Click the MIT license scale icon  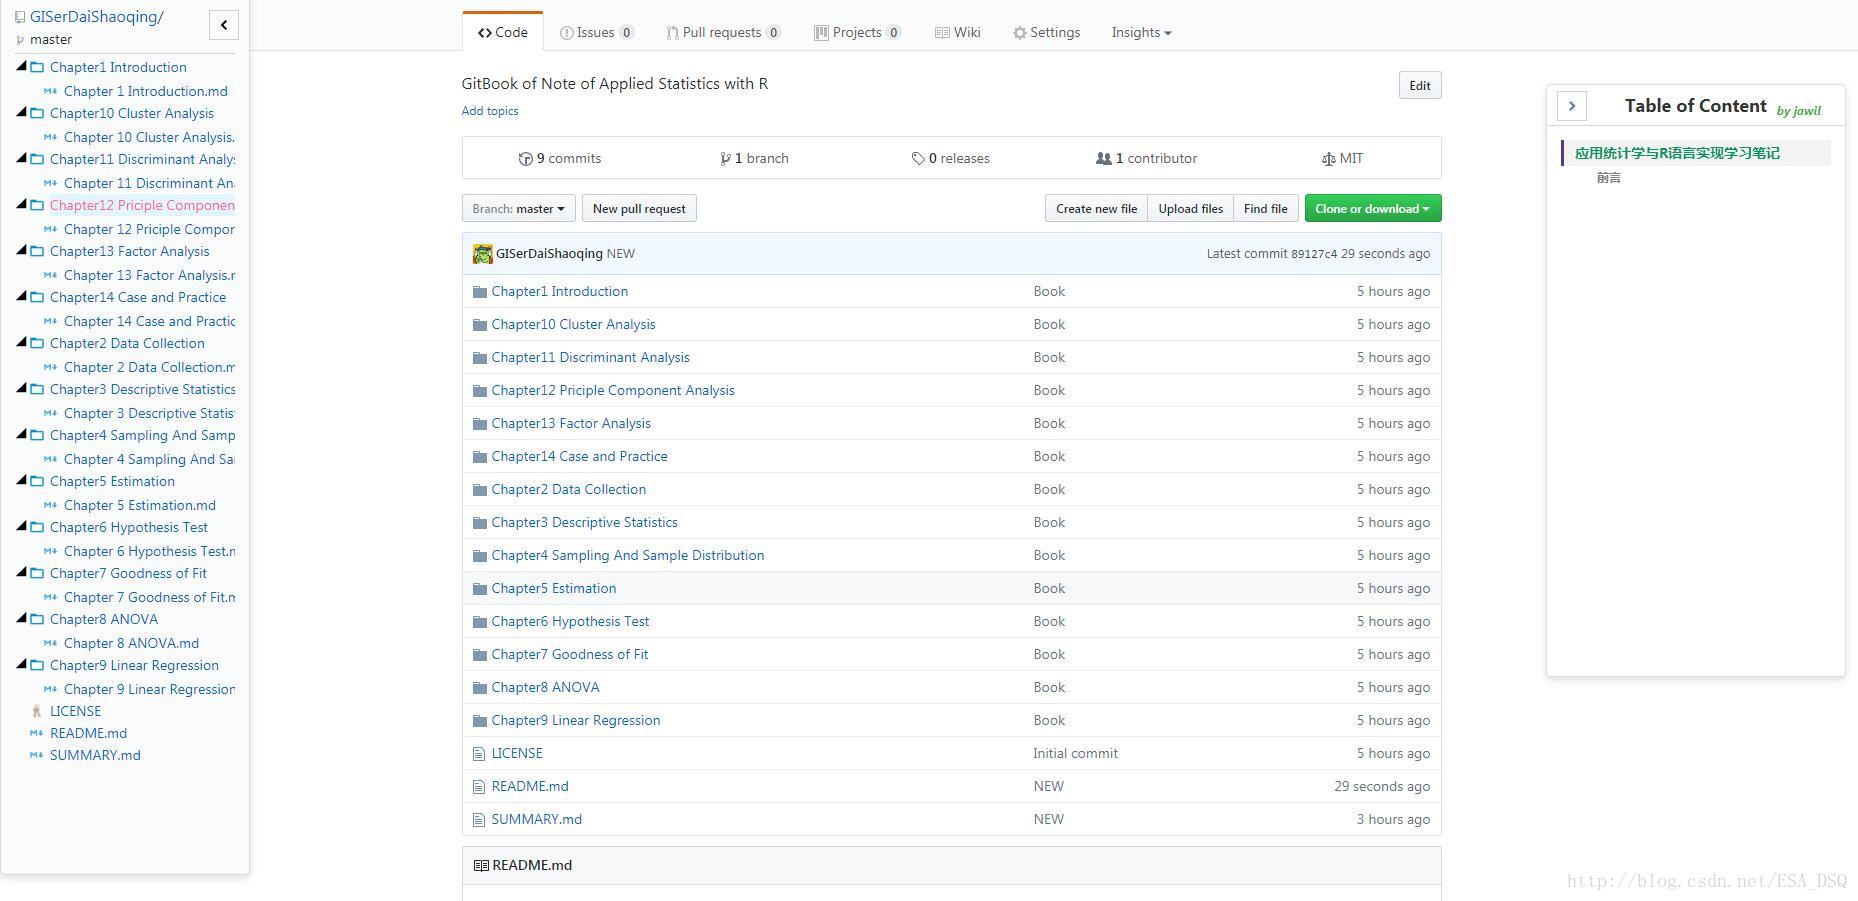pyautogui.click(x=1329, y=159)
